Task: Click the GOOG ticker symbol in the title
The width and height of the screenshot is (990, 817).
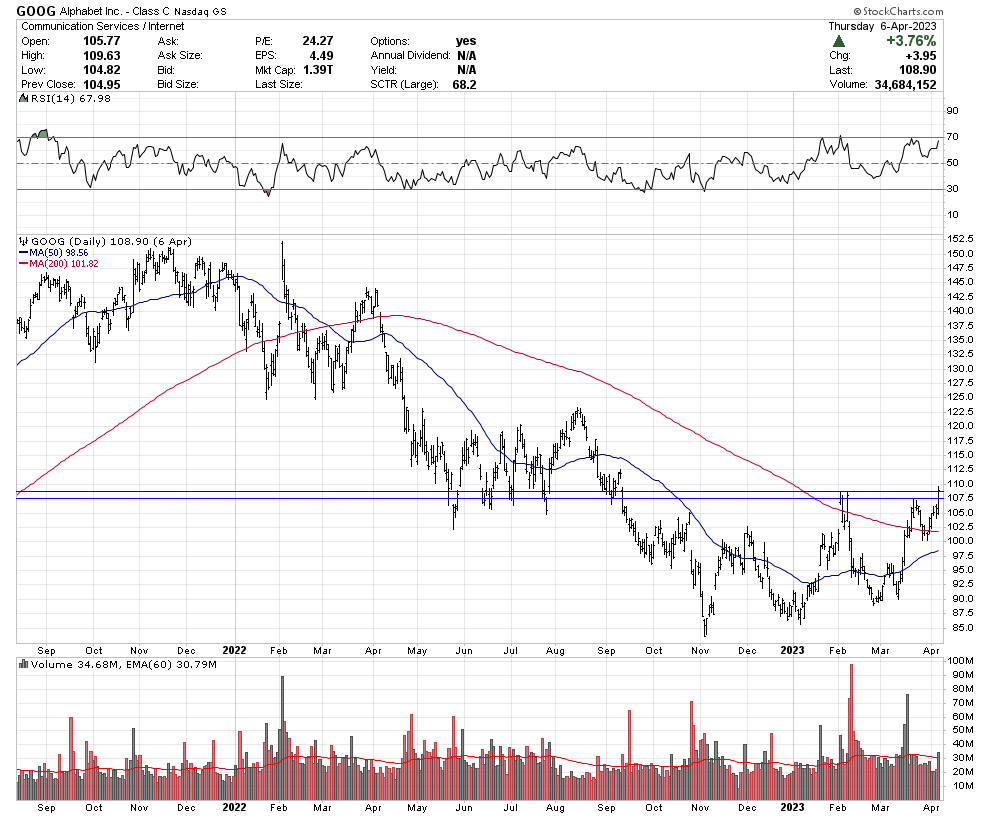Action: point(36,11)
